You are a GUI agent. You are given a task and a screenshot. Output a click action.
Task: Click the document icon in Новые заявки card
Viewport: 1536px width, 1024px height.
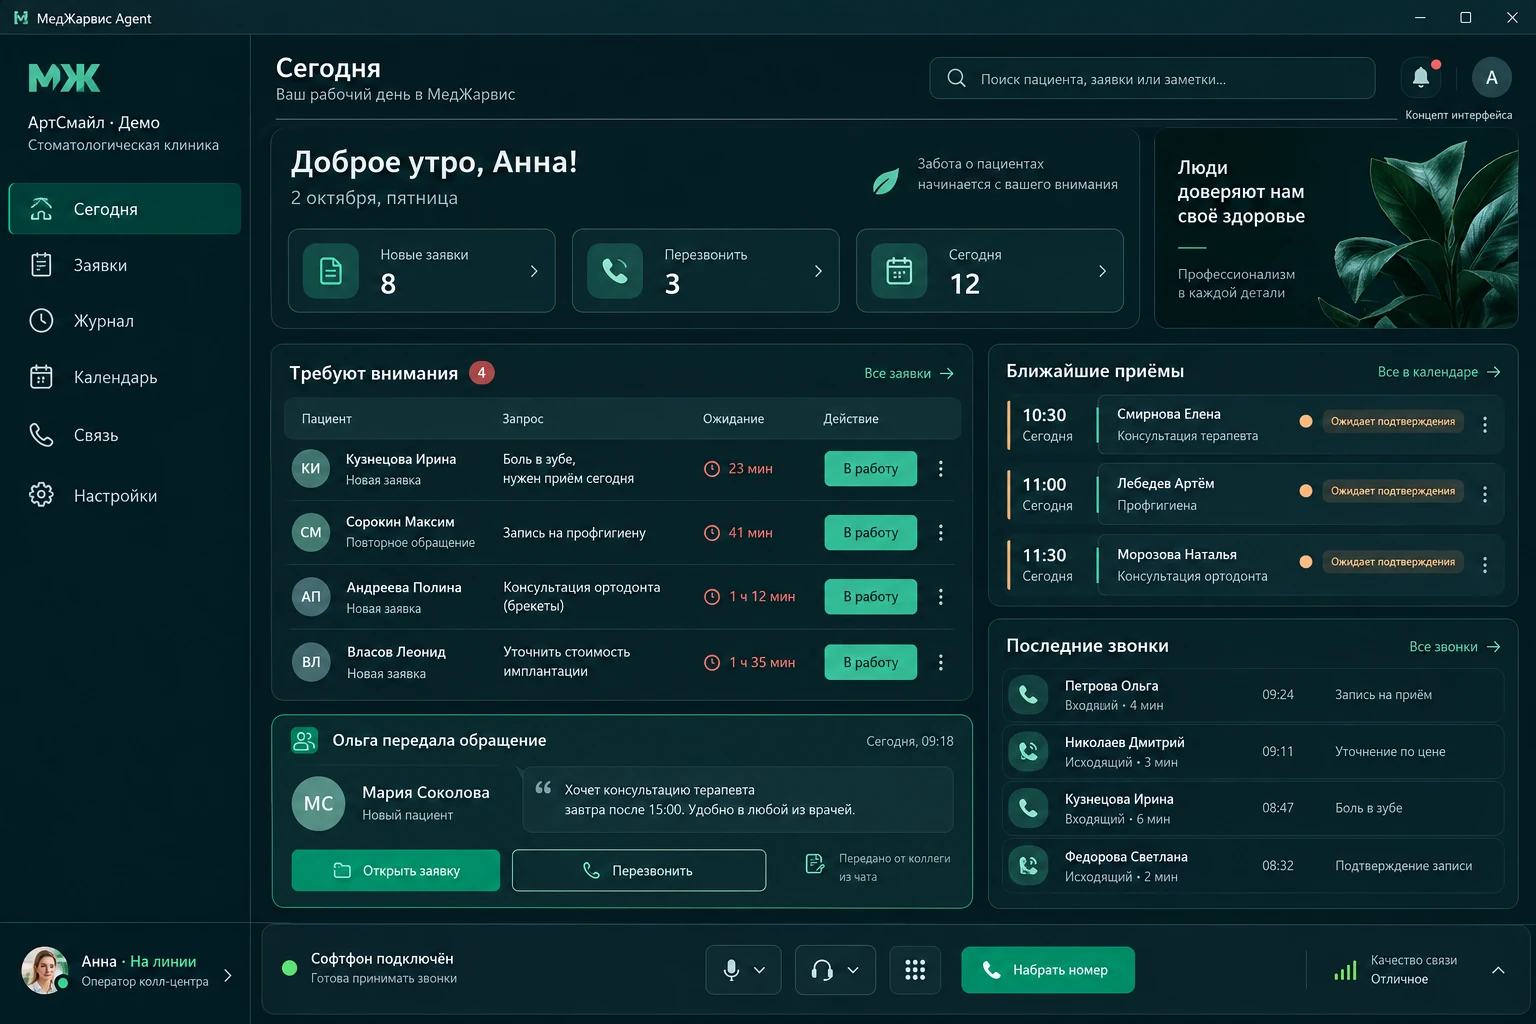[331, 271]
